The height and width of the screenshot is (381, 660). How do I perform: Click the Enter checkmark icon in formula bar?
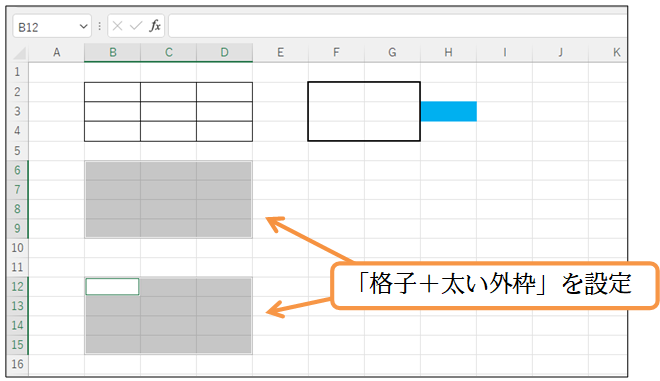136,26
